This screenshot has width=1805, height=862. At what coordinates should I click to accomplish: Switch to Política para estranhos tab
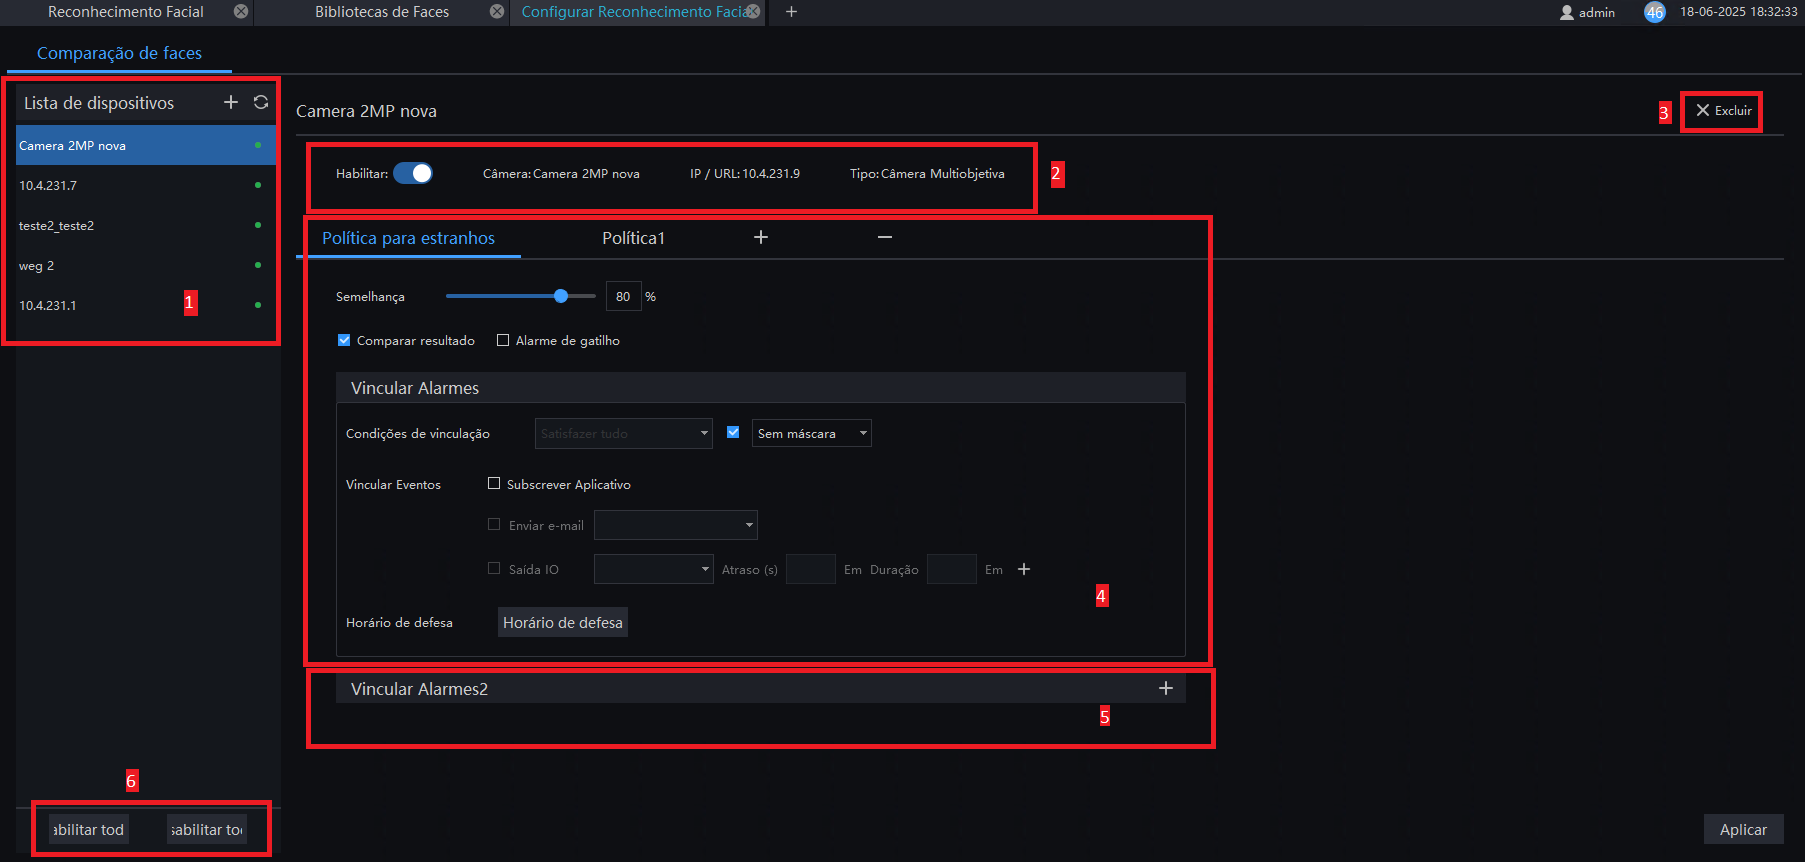[408, 238]
